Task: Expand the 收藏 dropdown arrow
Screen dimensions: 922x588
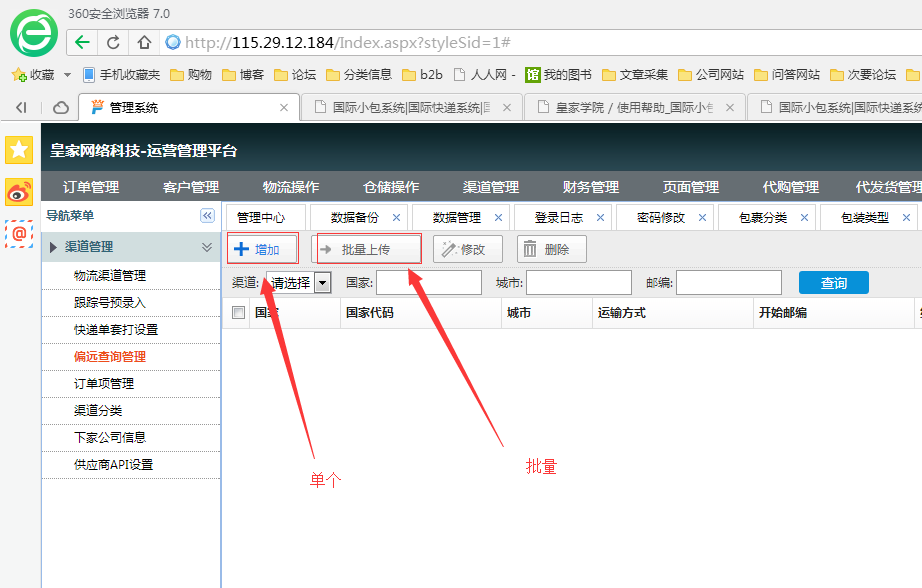Action: (x=67, y=75)
